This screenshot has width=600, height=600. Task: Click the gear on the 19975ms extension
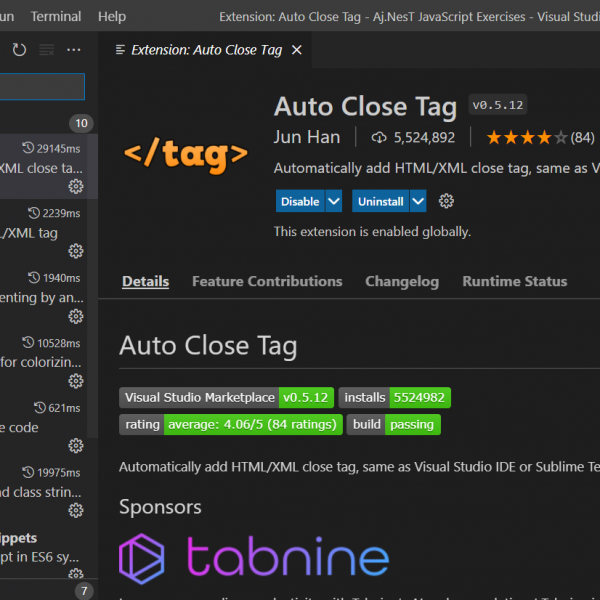pos(76,510)
